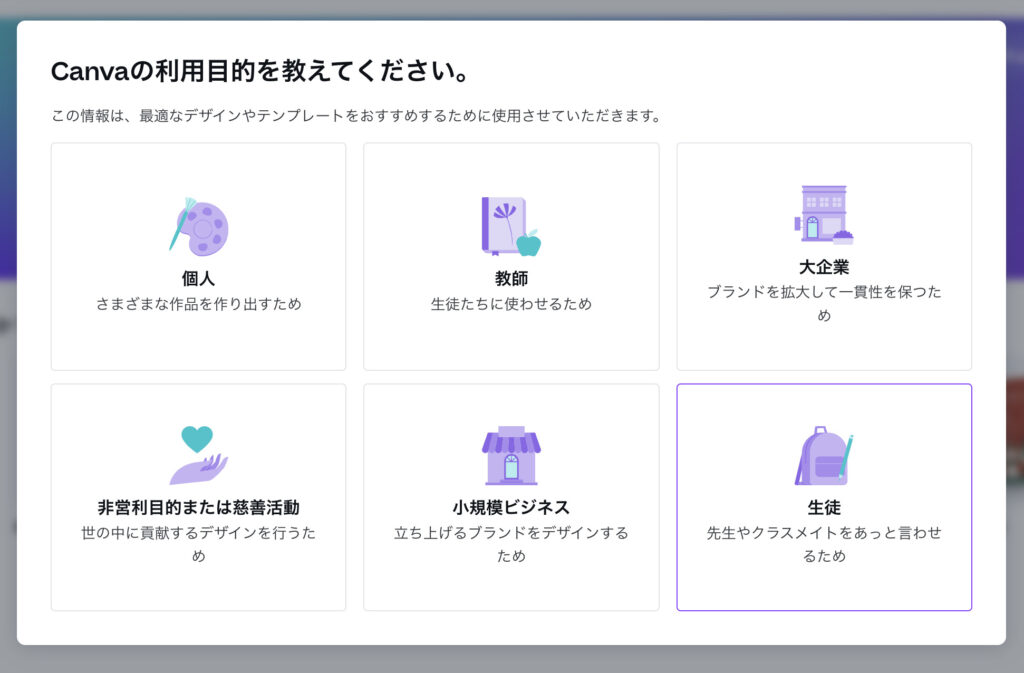Click text さまざまな作品を作り出すため
Screen dimensions: 1024x673
199,304
